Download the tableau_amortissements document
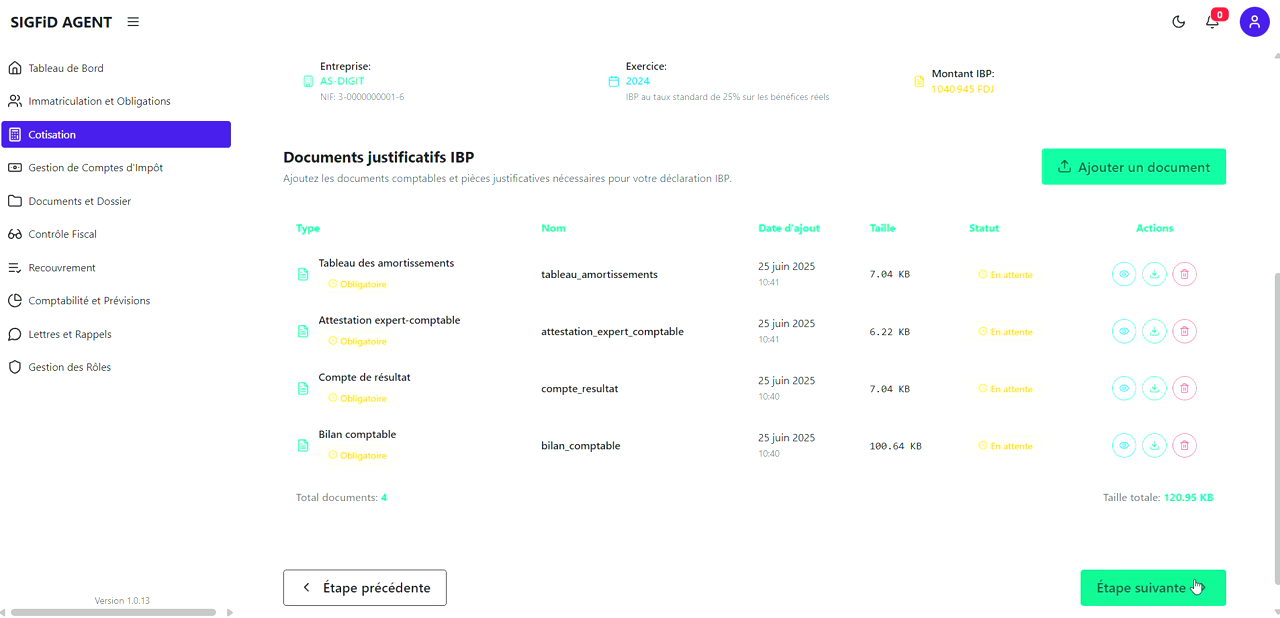This screenshot has width=1280, height=618. click(1154, 274)
